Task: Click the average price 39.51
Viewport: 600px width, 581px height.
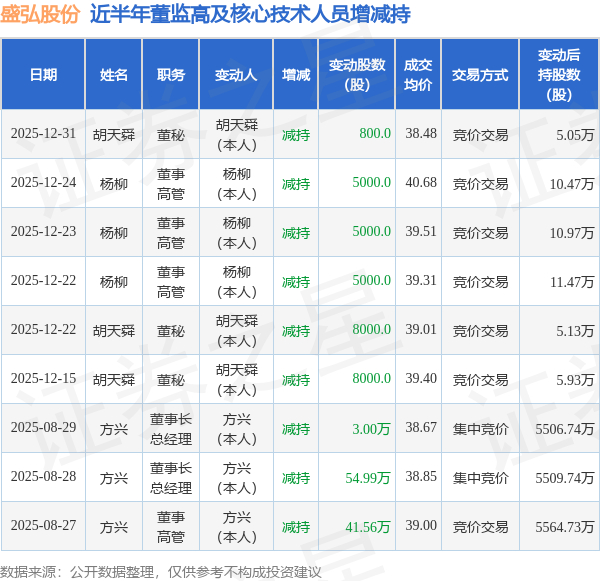Action: click(421, 232)
